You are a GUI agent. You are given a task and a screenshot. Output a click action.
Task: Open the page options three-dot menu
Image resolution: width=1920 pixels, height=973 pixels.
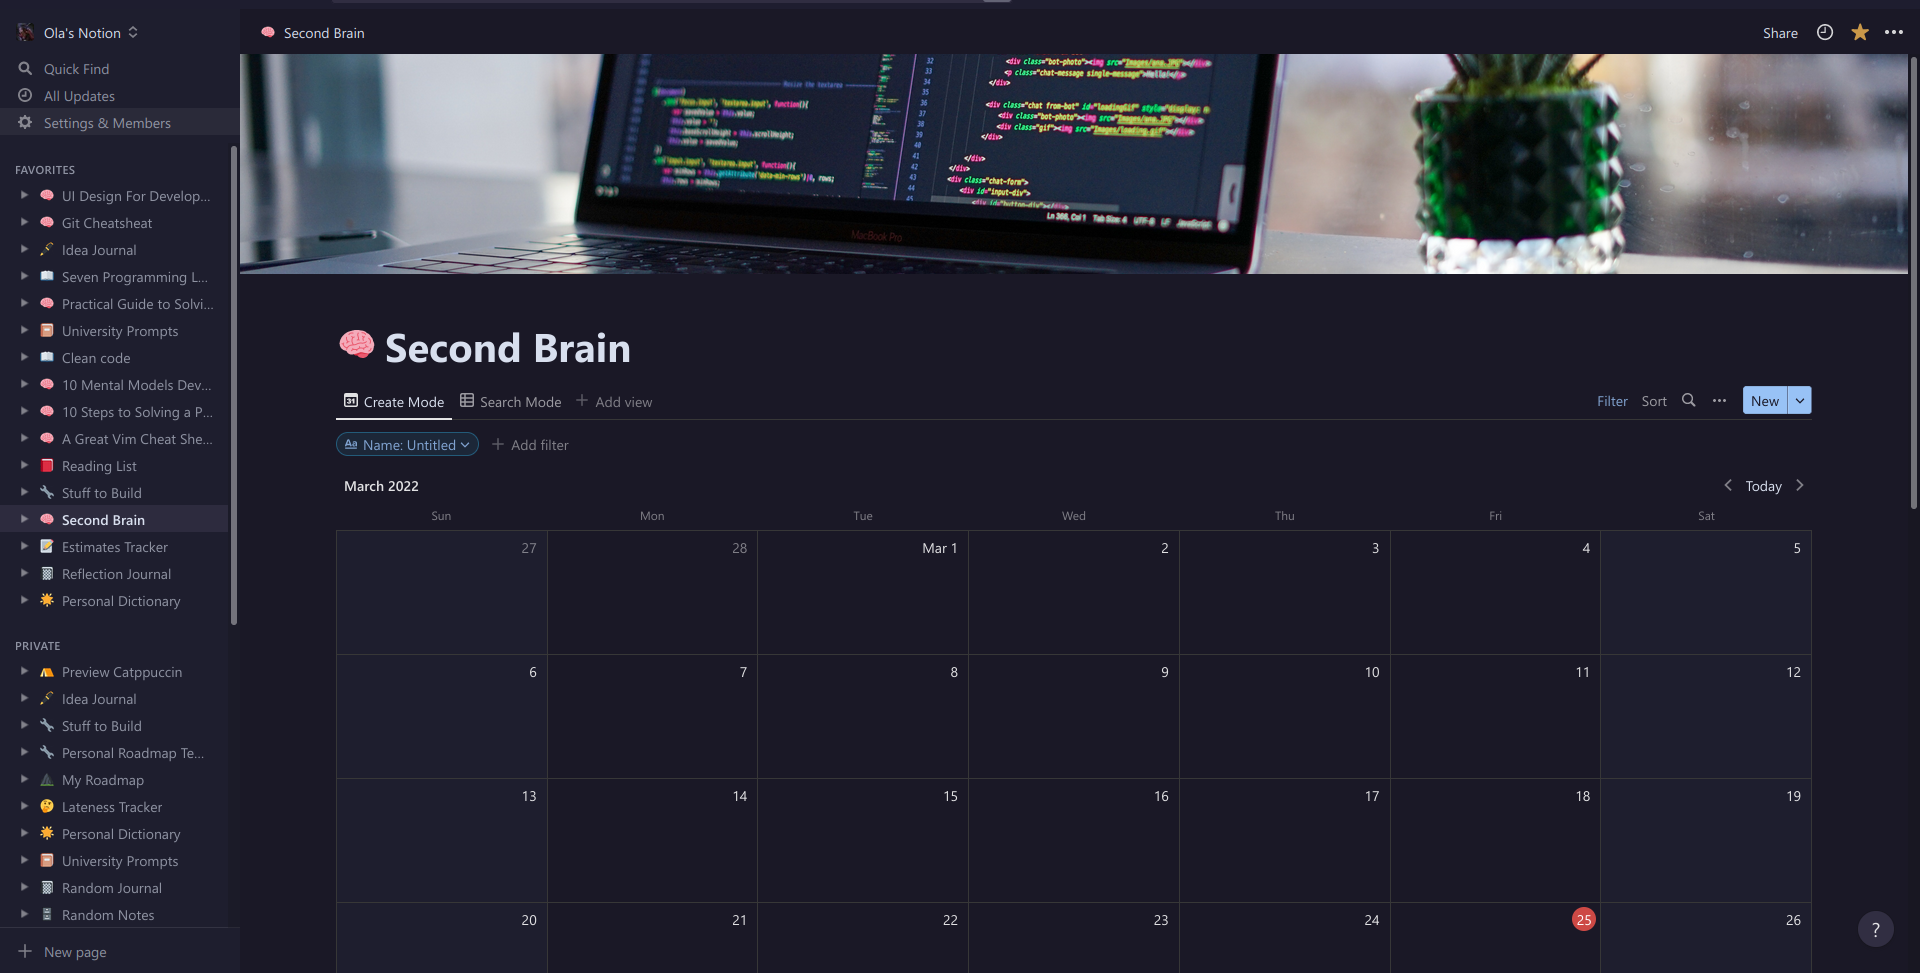1894,32
